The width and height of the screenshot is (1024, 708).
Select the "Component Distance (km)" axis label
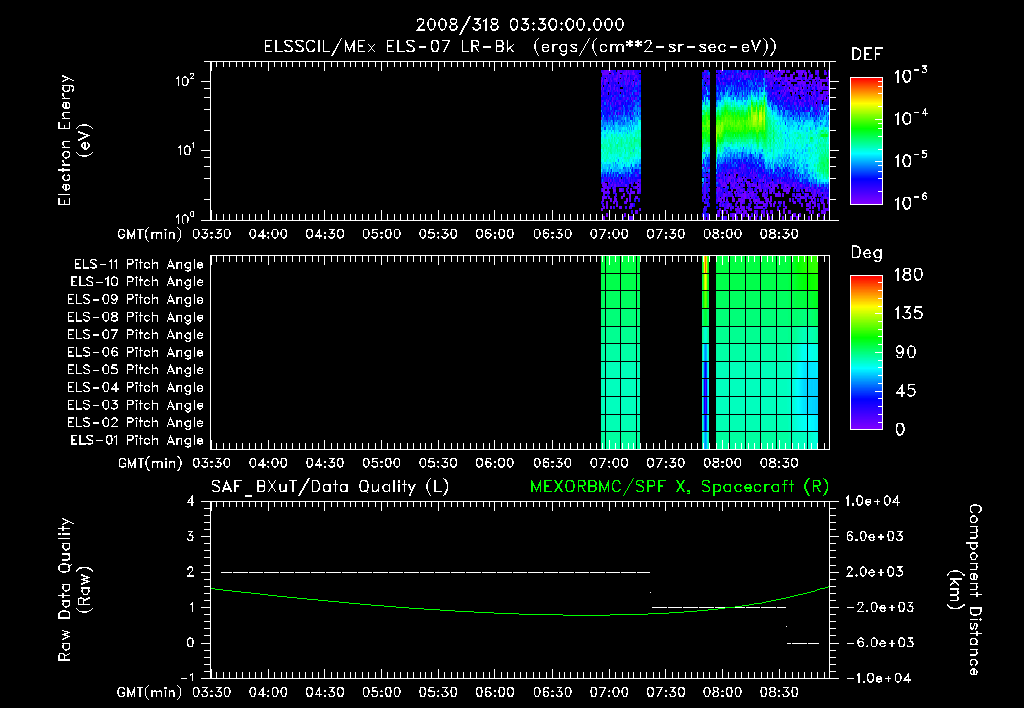pos(965,590)
